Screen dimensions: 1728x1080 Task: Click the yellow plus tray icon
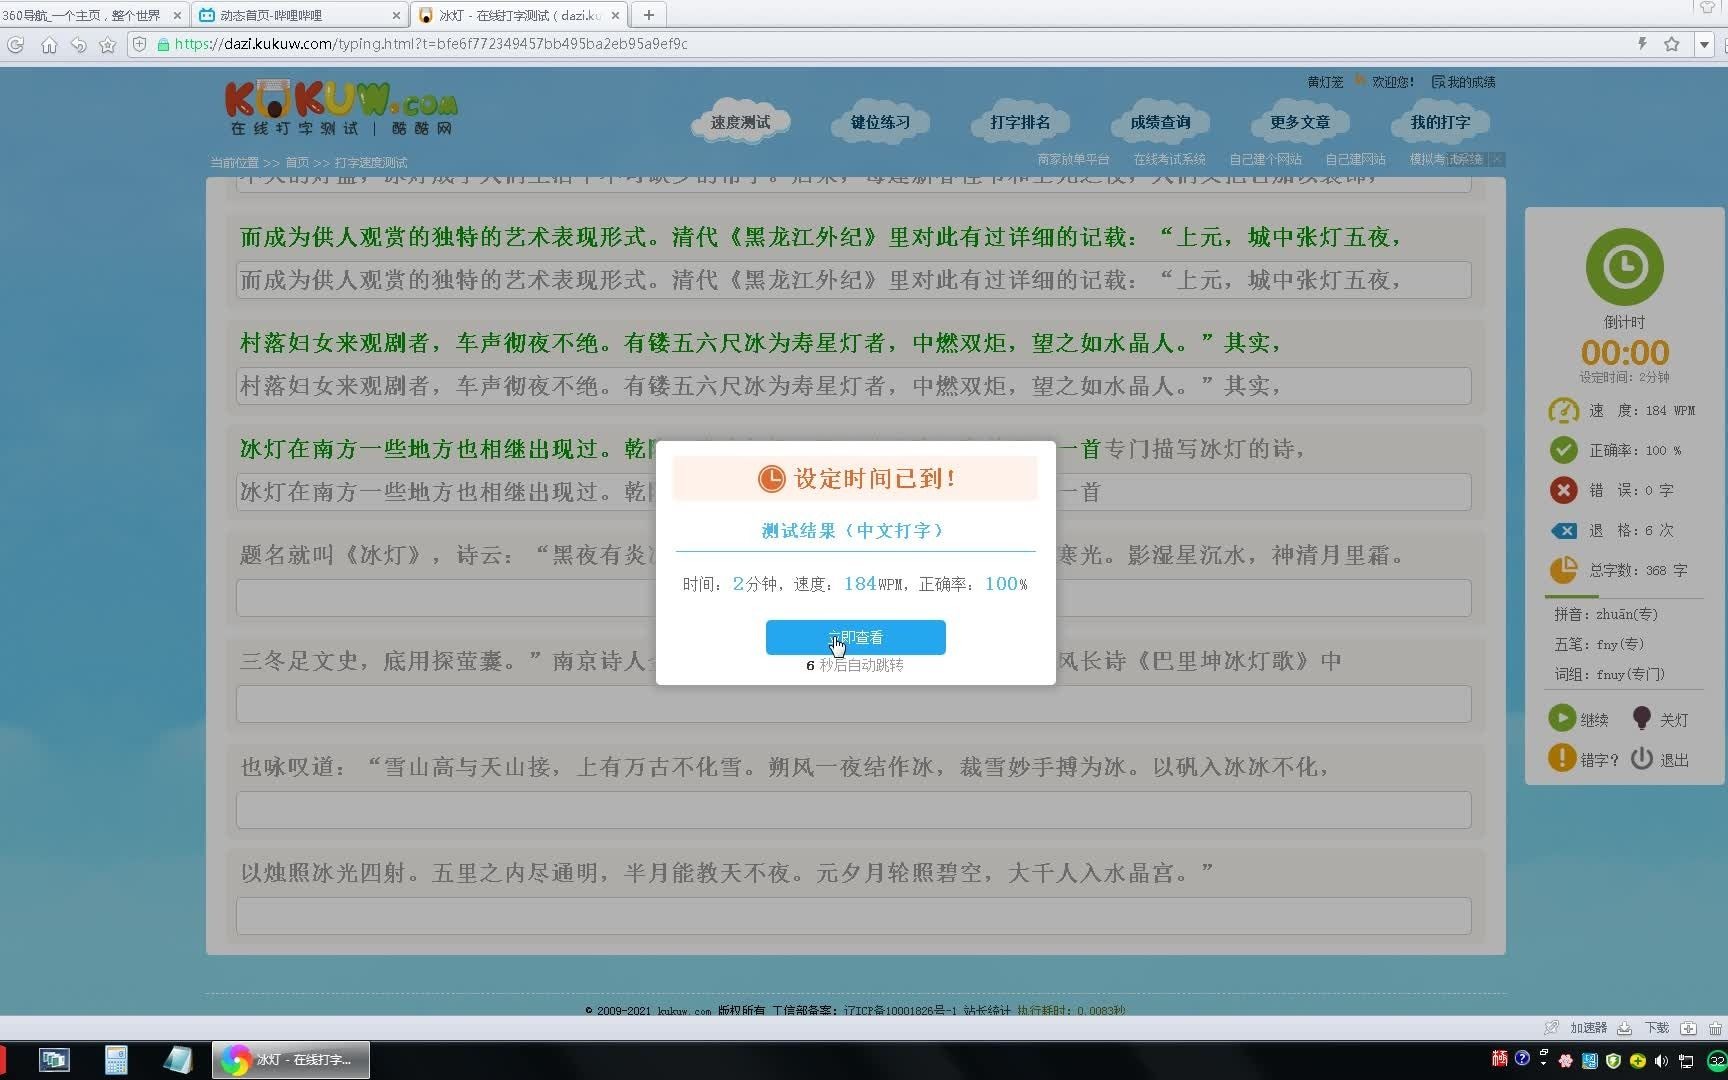pos(1638,1061)
